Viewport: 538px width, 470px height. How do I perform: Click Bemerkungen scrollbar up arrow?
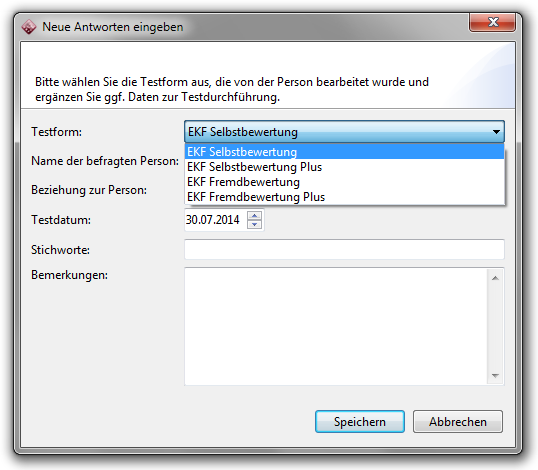coord(495,278)
